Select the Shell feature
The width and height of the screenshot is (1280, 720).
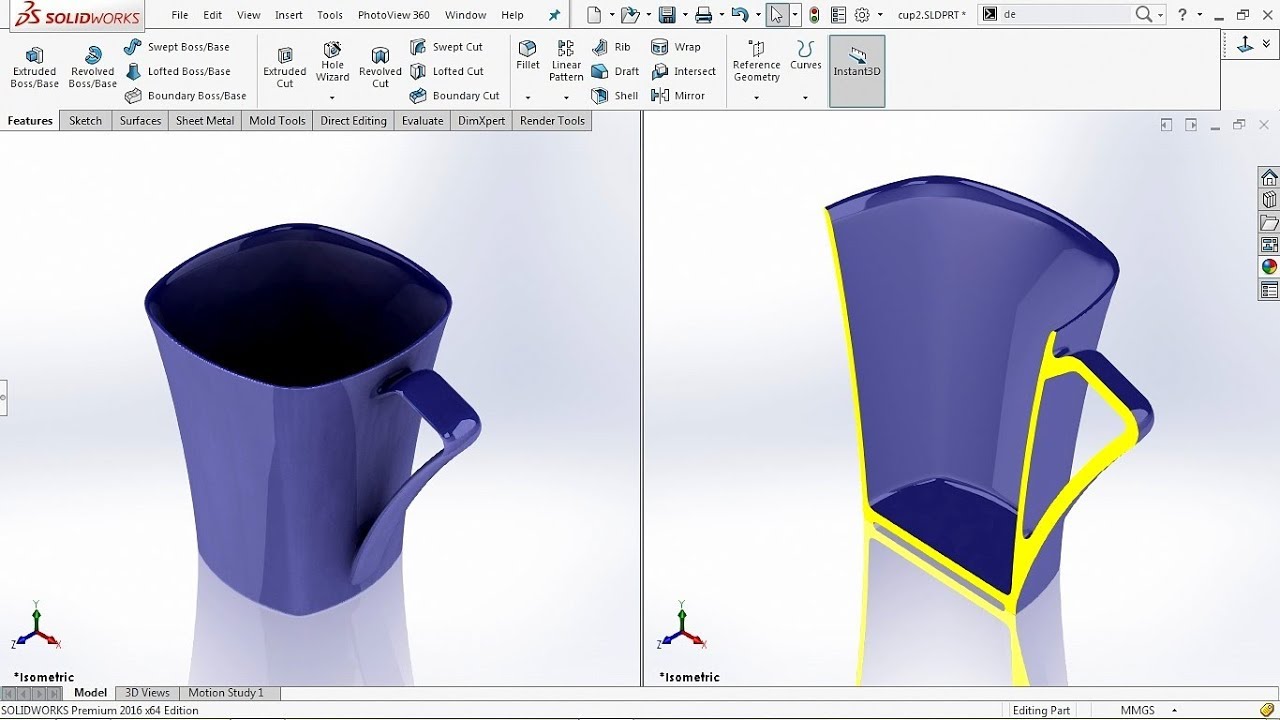tap(615, 96)
